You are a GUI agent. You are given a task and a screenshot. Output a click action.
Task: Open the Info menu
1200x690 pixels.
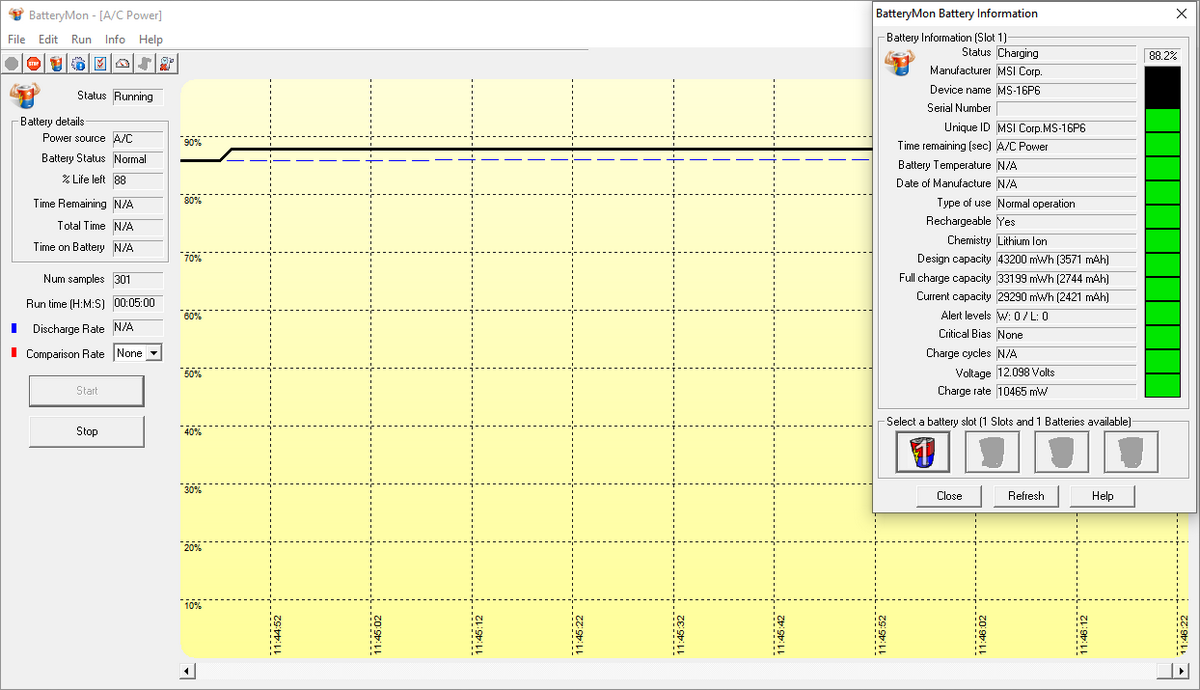pos(115,39)
